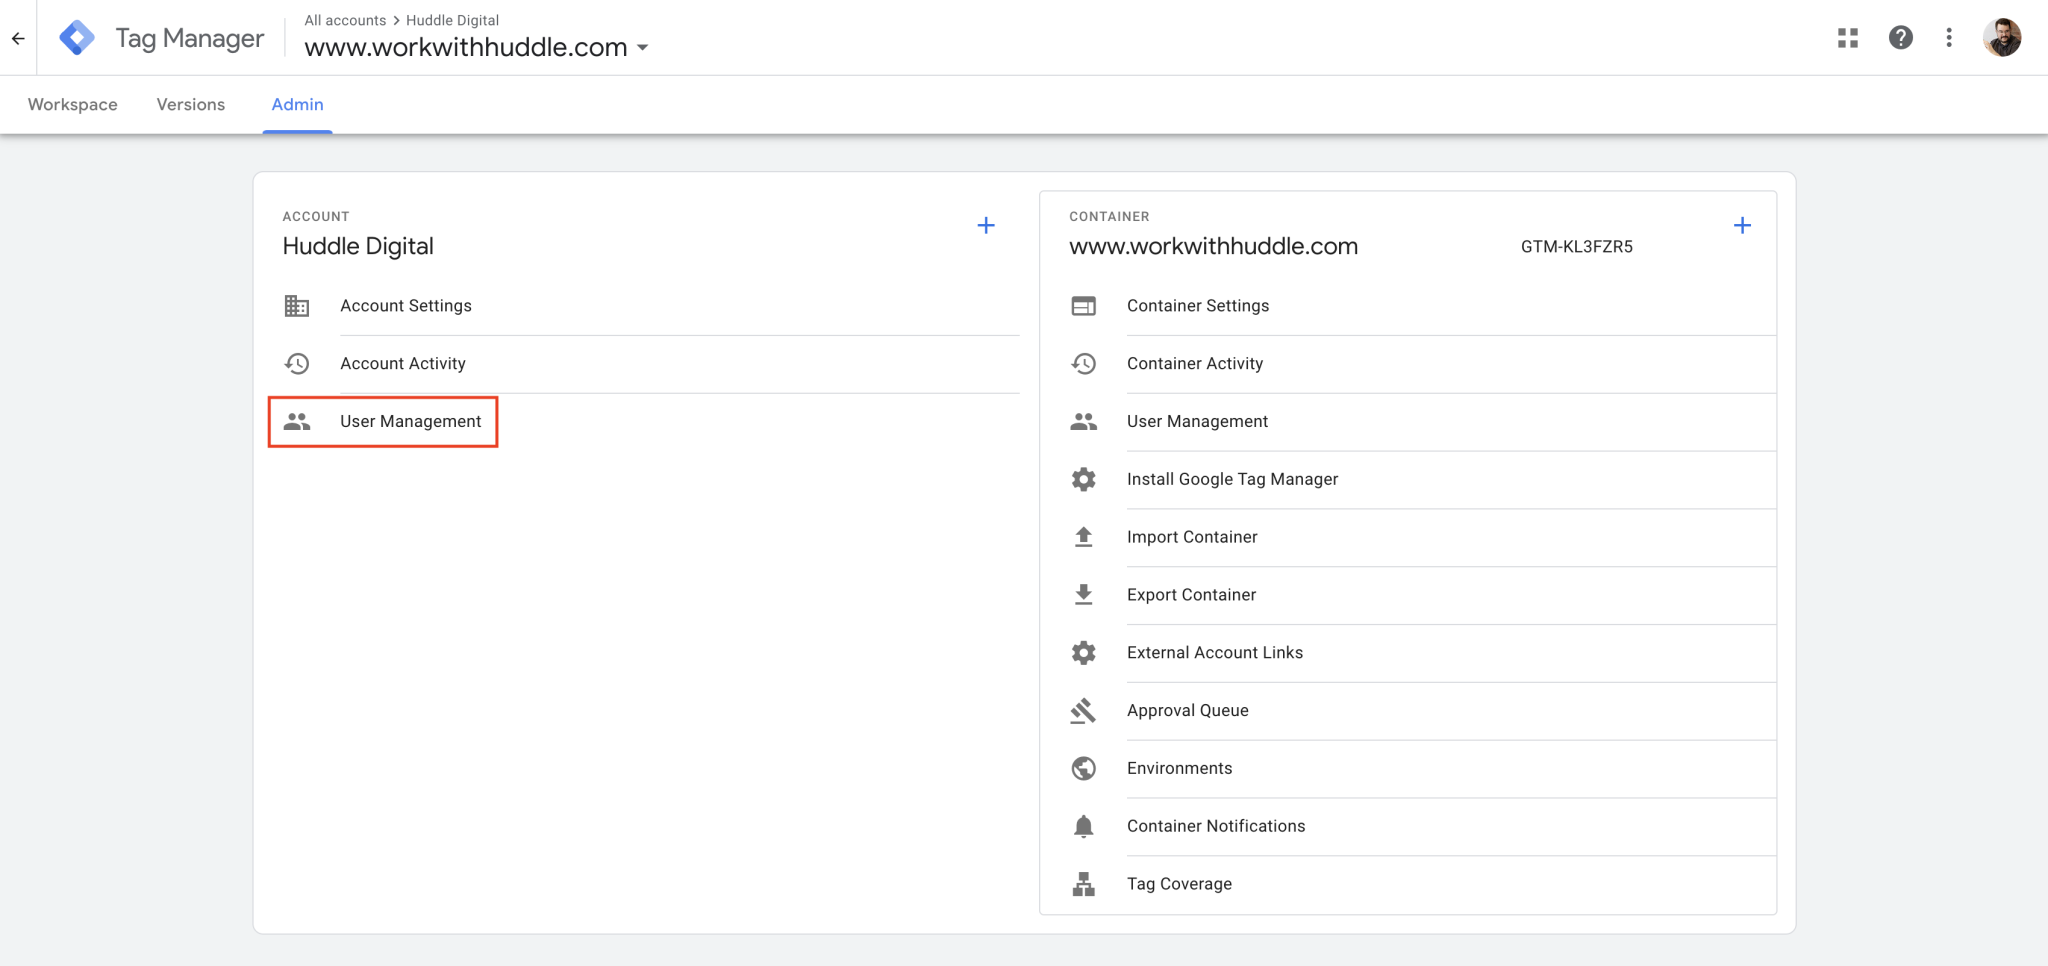
Task: Select the Admin tab
Action: (x=298, y=105)
